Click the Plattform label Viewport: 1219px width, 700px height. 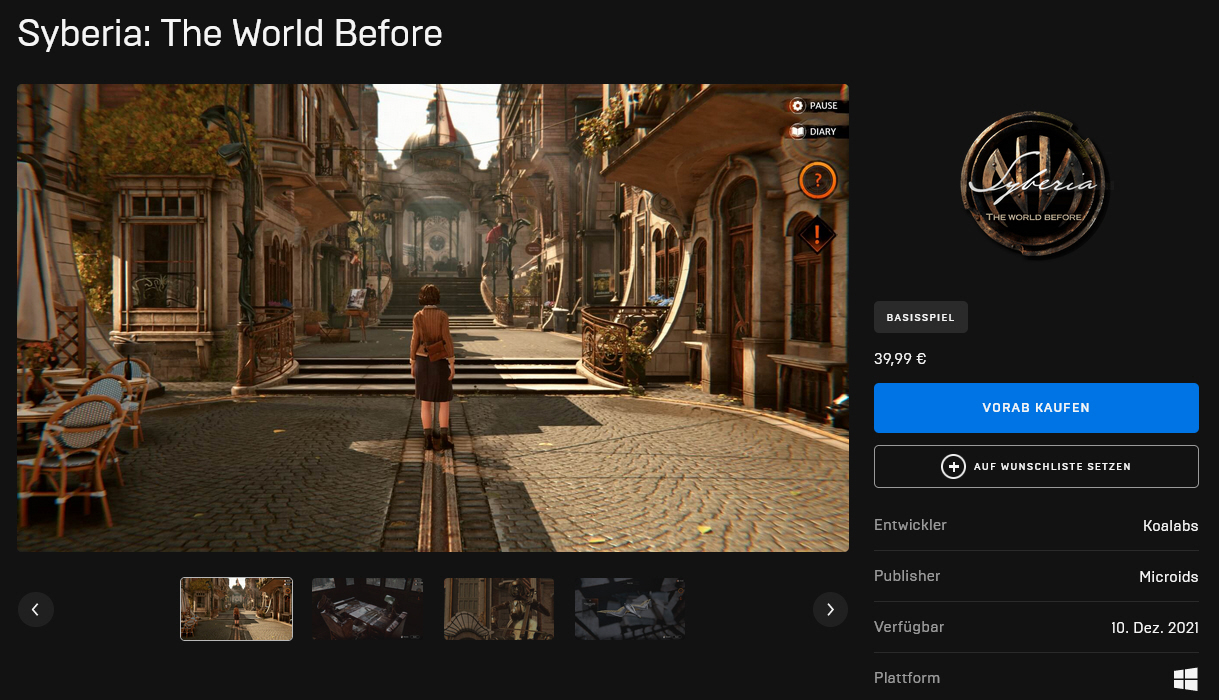[x=907, y=678]
